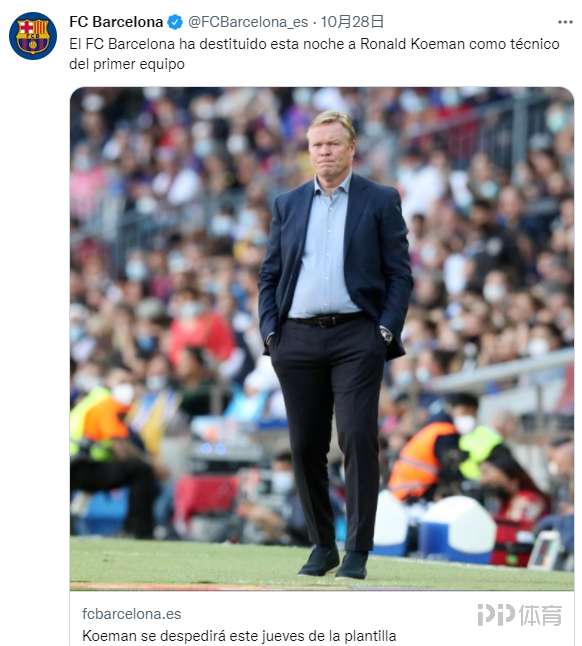582x646 pixels.
Task: Open article 'Koeman se despedirá este jueves'
Action: (239, 636)
